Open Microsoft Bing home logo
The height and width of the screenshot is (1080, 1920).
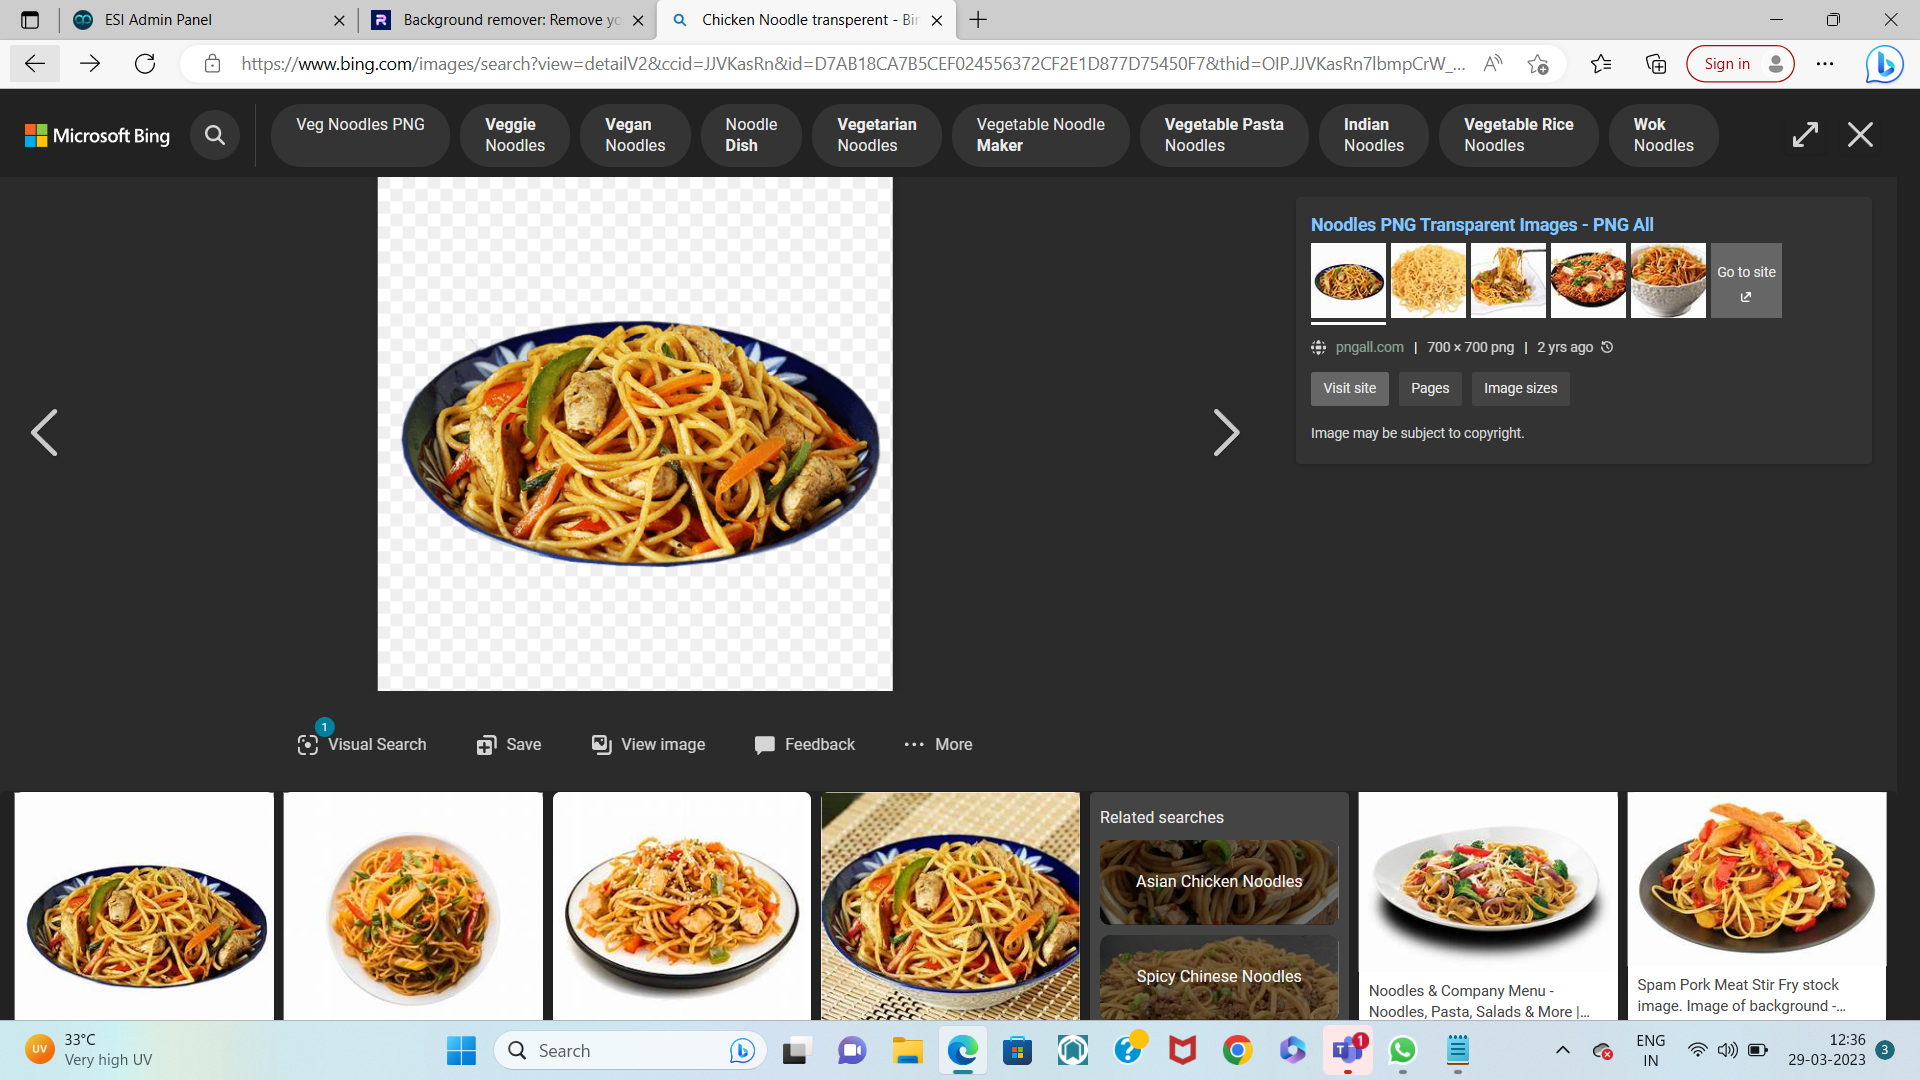click(97, 135)
